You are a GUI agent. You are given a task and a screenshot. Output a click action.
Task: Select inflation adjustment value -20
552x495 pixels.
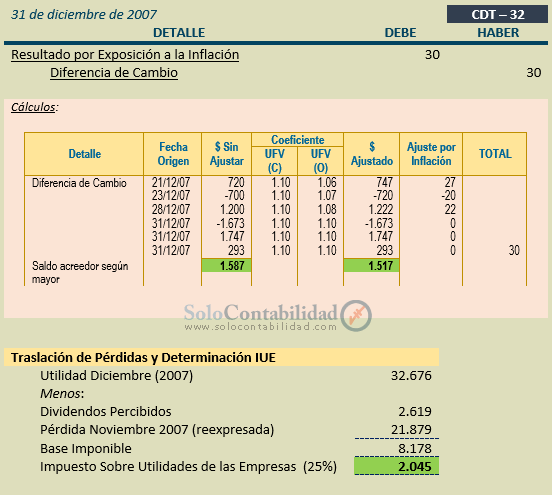coord(448,195)
